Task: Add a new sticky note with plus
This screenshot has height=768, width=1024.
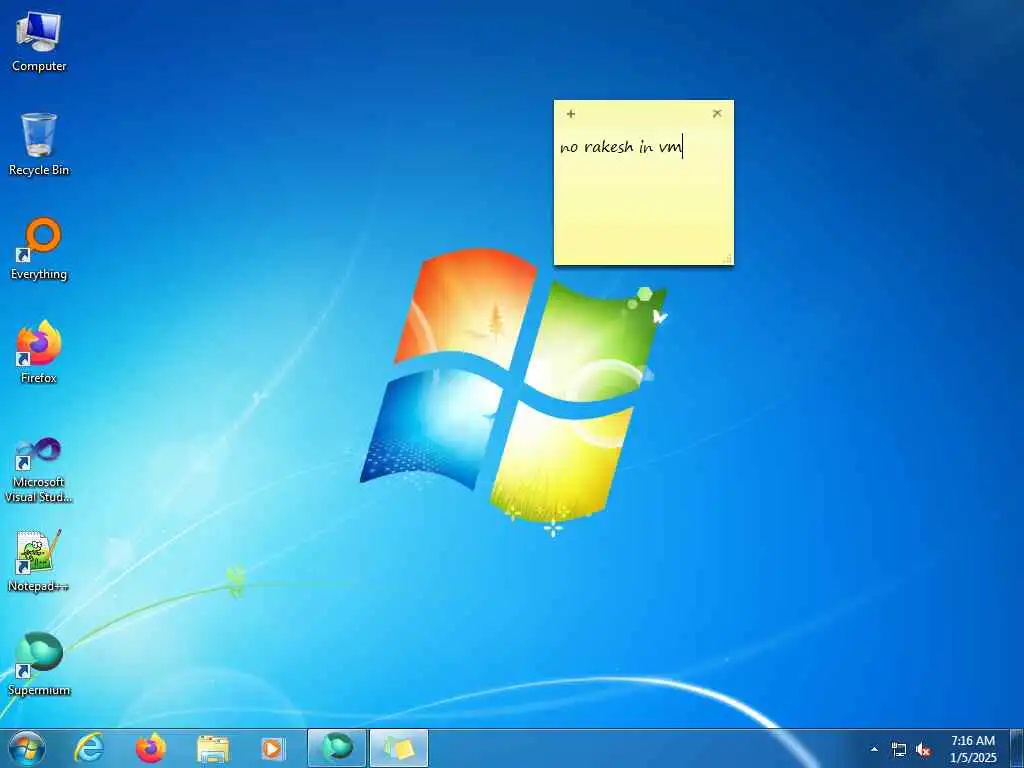Action: point(571,114)
